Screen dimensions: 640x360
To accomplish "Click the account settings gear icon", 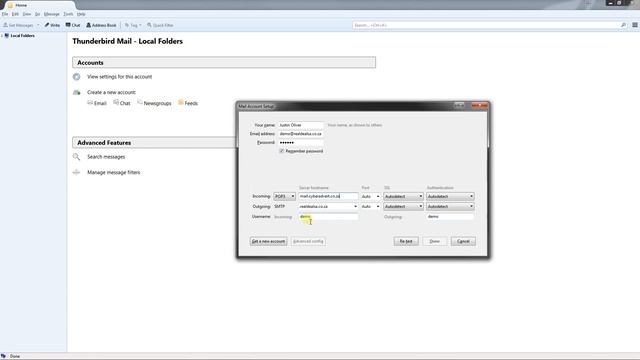I will click(x=76, y=77).
